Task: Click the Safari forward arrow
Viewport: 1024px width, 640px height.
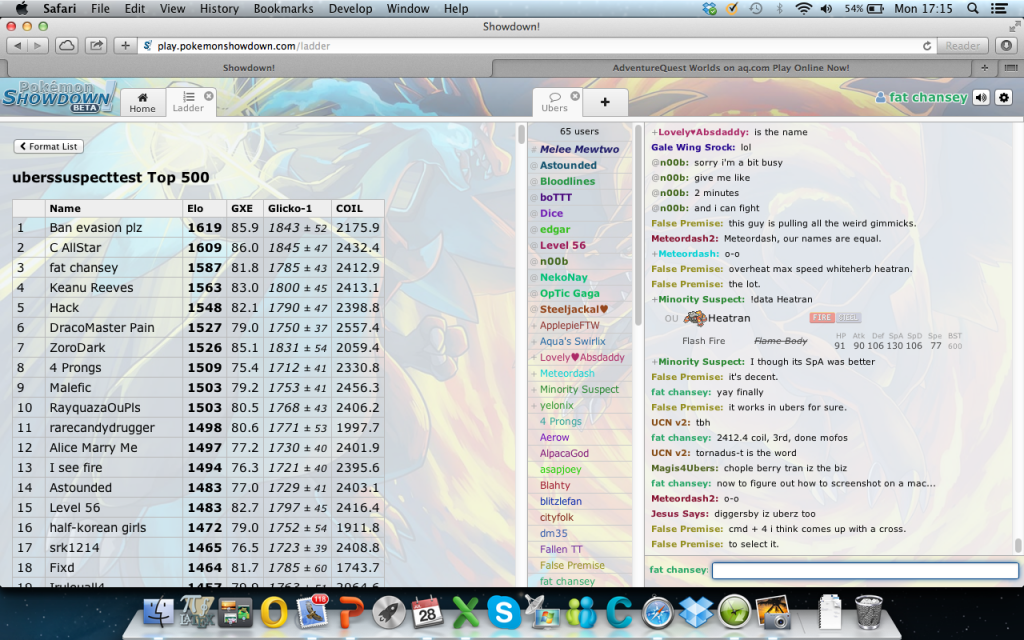Action: (x=38, y=46)
